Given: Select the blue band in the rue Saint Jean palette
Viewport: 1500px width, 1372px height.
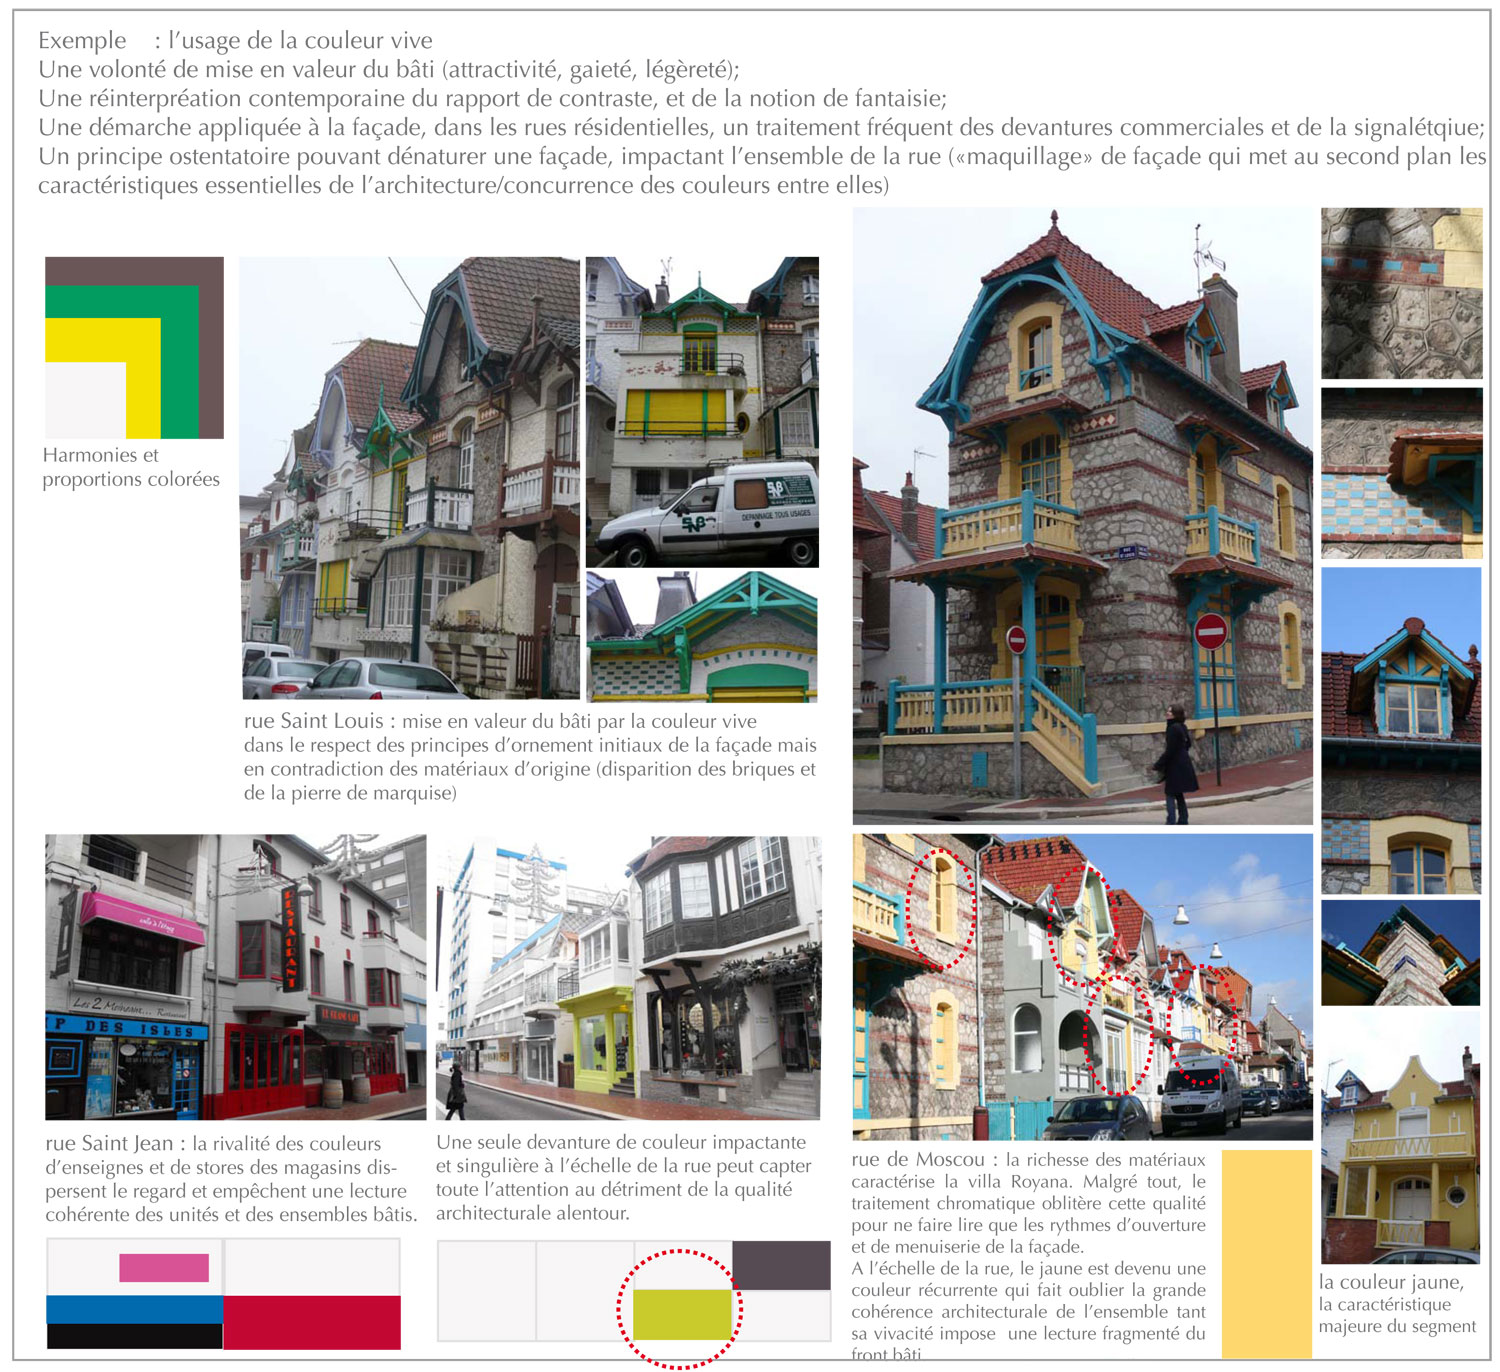Looking at the screenshot, I should (134, 1310).
